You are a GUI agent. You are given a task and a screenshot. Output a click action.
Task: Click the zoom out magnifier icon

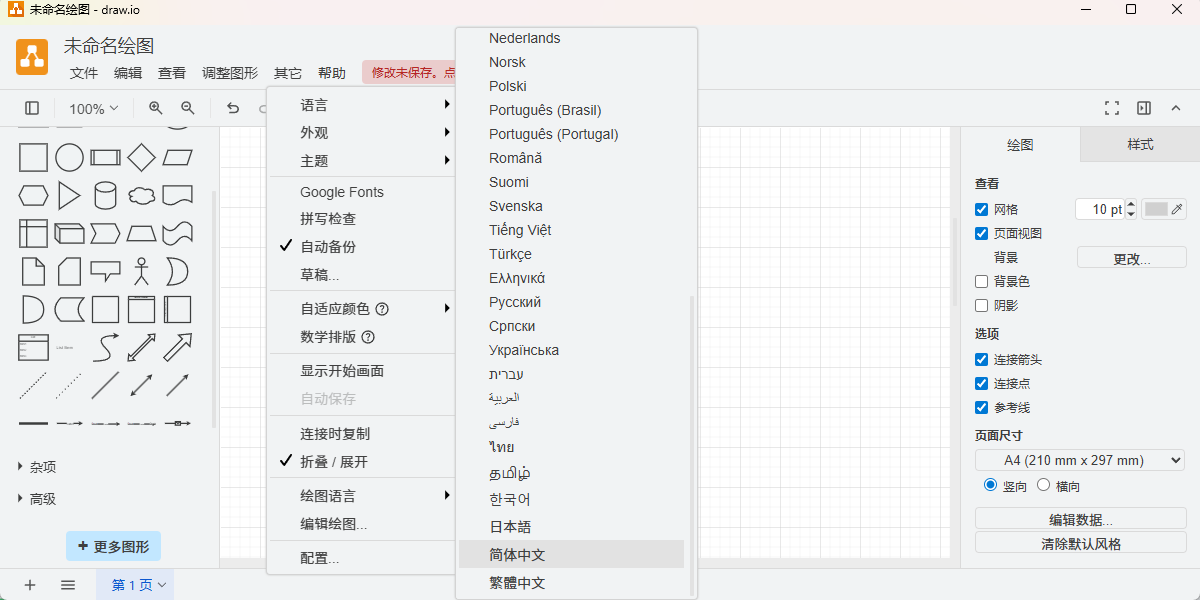click(x=187, y=108)
